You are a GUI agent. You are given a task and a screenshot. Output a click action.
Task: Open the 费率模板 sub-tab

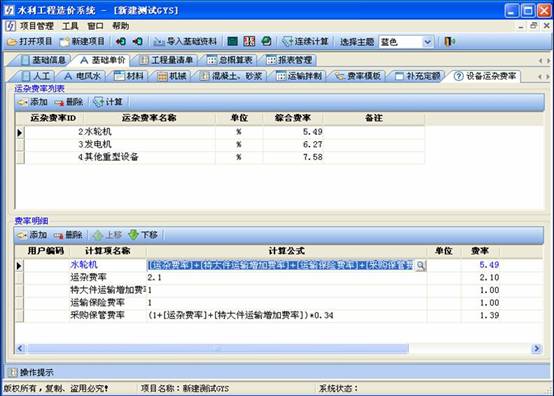(359, 76)
